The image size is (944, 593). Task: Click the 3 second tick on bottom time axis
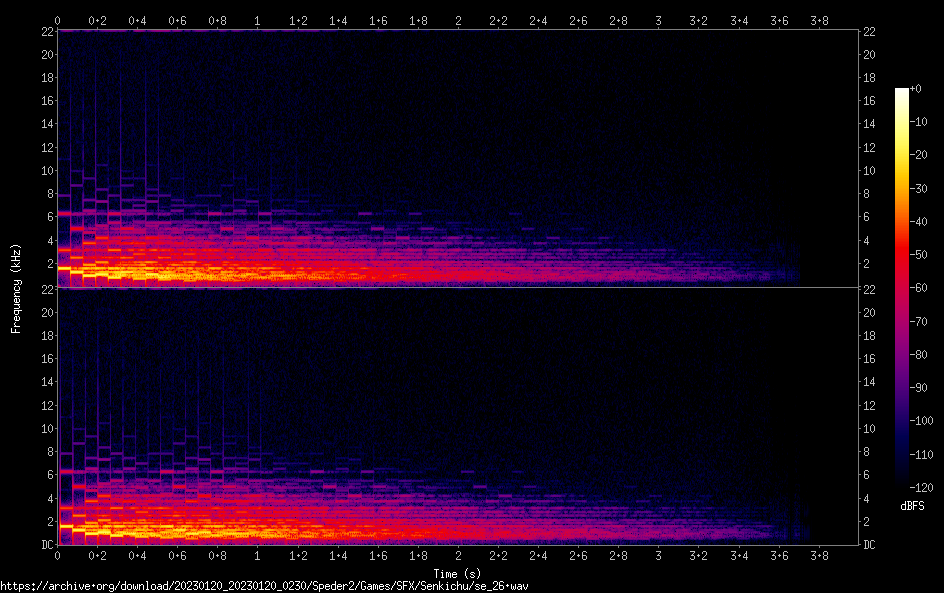point(658,555)
